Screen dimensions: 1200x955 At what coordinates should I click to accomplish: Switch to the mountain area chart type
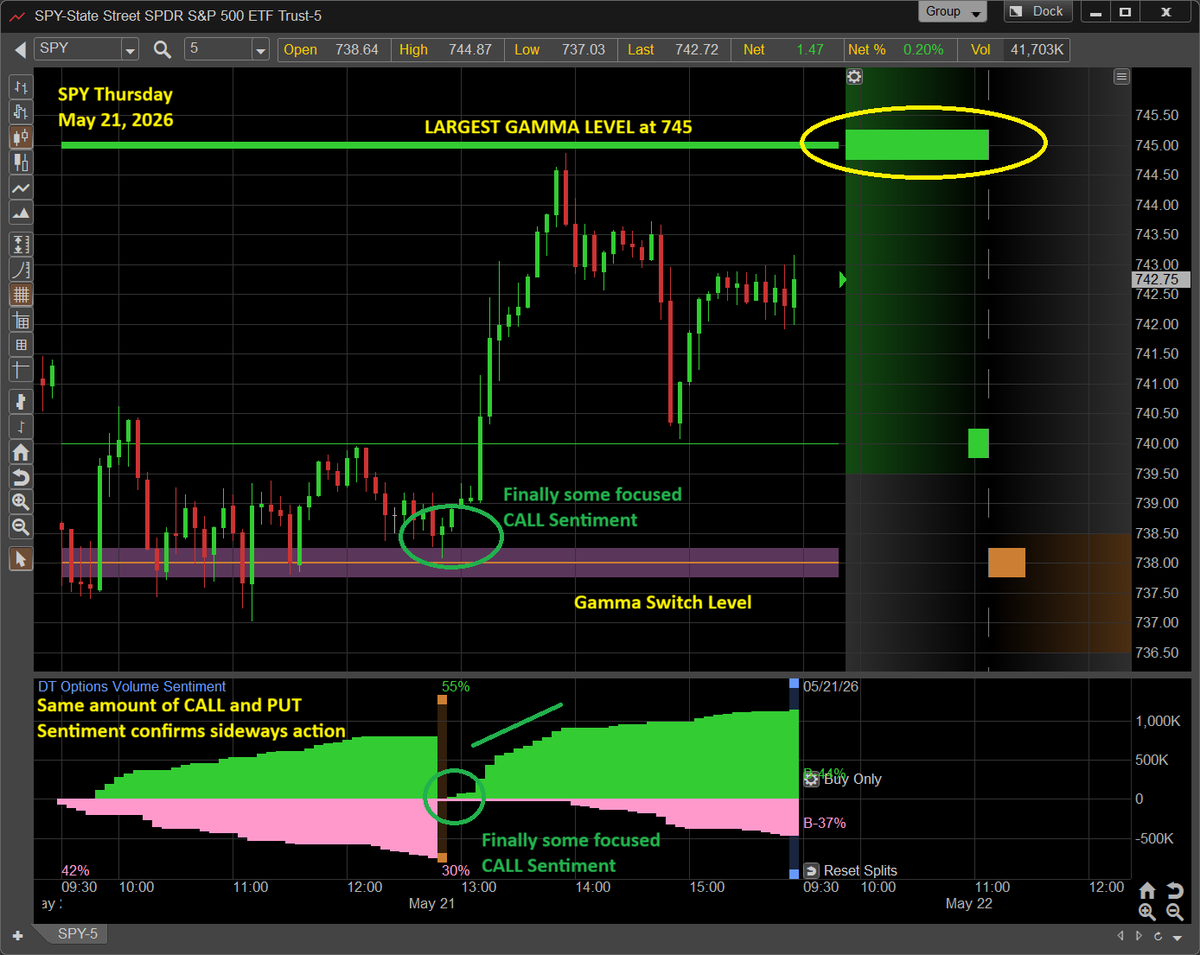(20, 212)
